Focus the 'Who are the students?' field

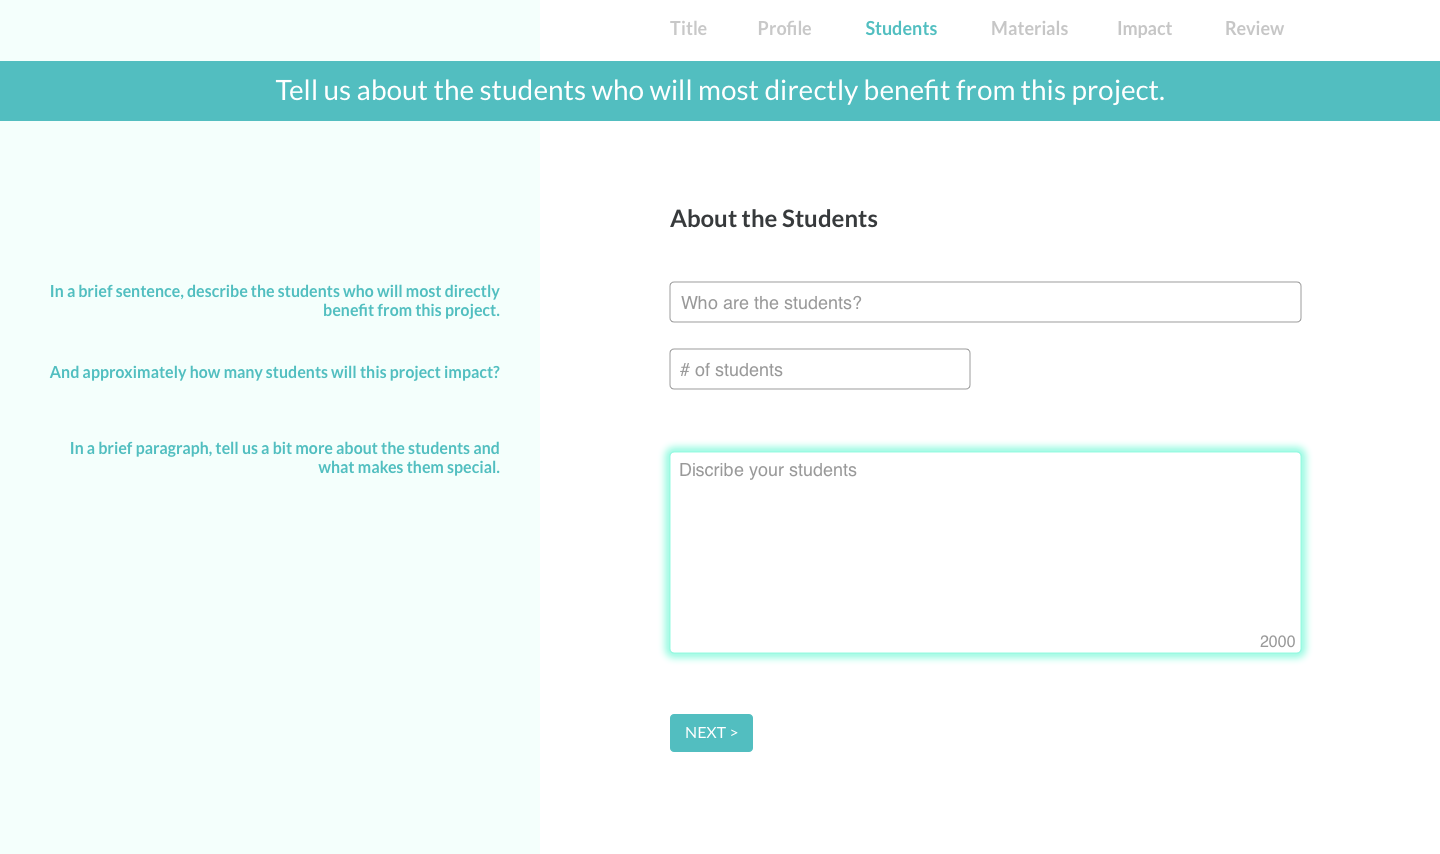click(985, 302)
